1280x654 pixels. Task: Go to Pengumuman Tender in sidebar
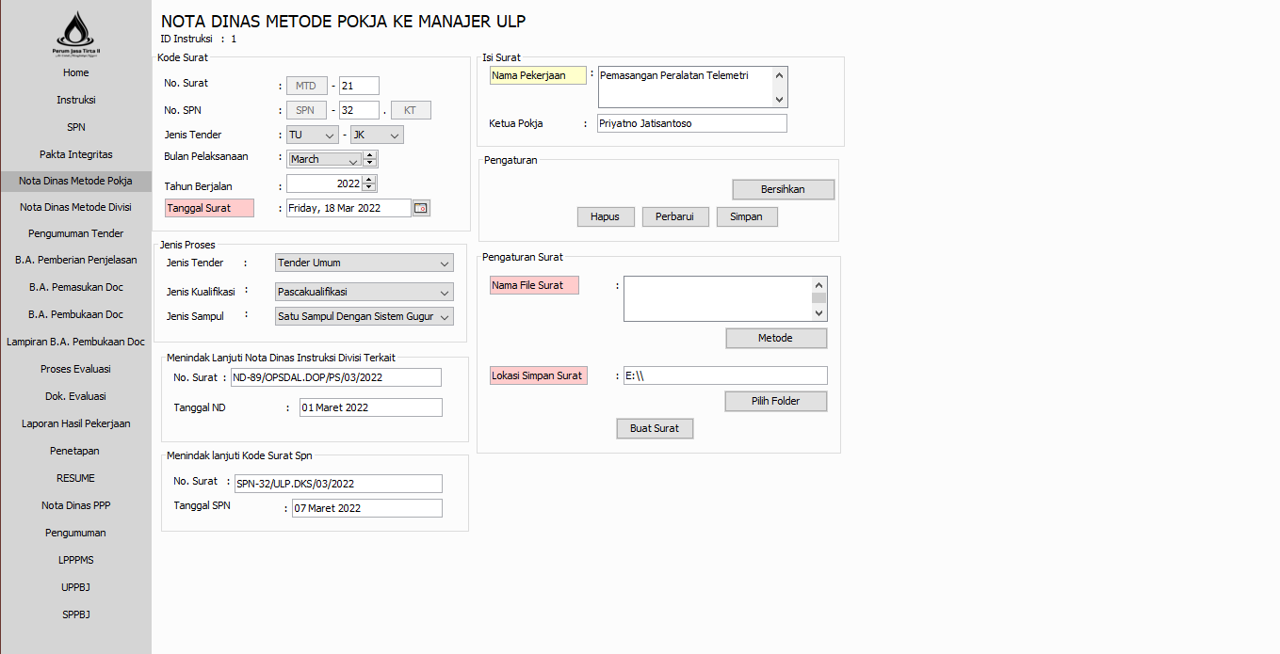pos(76,234)
